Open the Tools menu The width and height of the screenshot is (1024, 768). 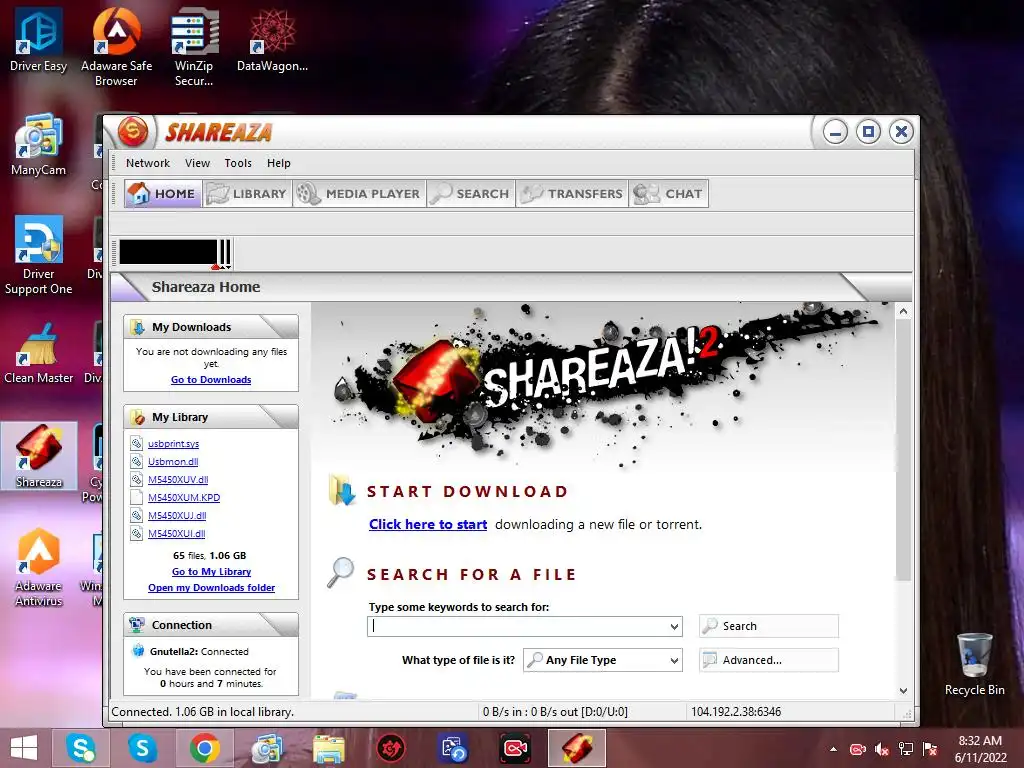[x=238, y=163]
